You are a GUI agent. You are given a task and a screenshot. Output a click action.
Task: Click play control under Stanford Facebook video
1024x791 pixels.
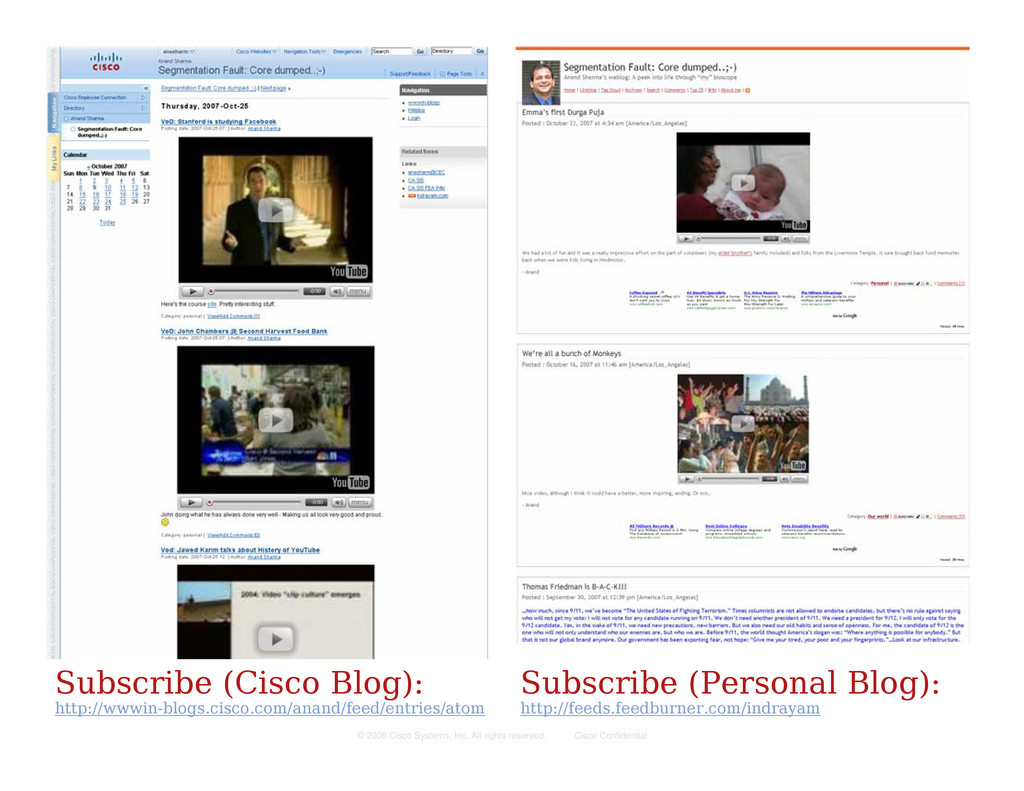(192, 291)
